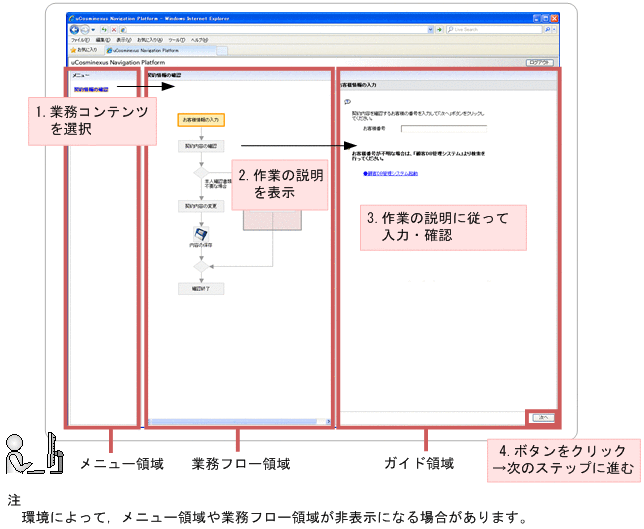Go back with the browser Back button
This screenshot has height=529, width=644.
75,30
